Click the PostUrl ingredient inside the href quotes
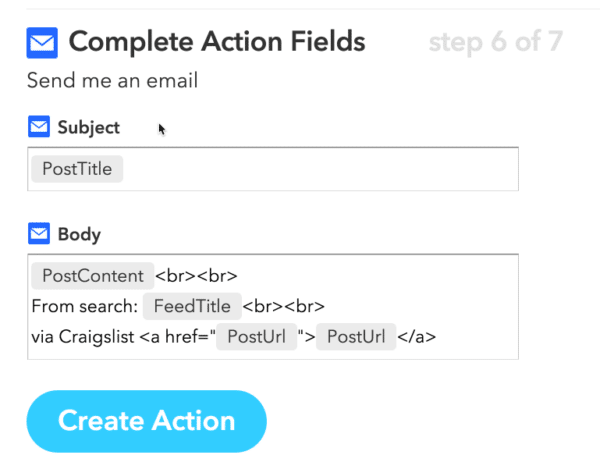The height and width of the screenshot is (455, 600). coord(256,337)
